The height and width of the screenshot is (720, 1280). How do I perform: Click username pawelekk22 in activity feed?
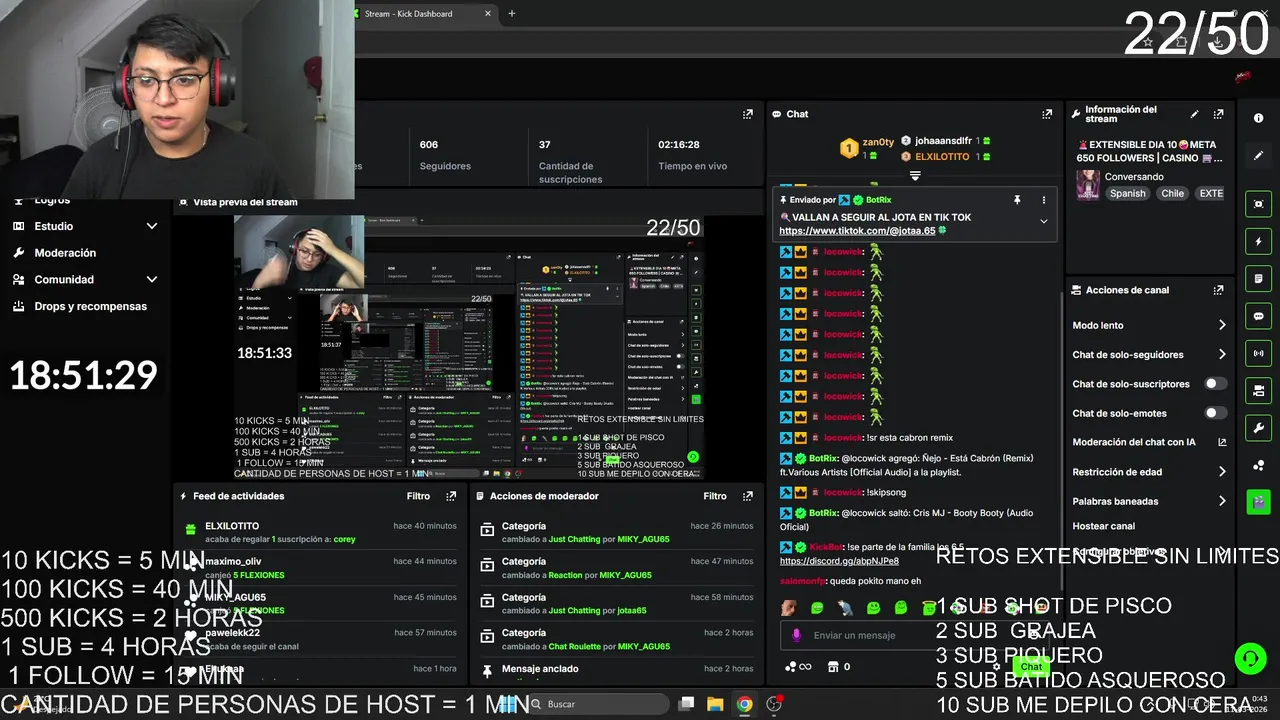232,633
